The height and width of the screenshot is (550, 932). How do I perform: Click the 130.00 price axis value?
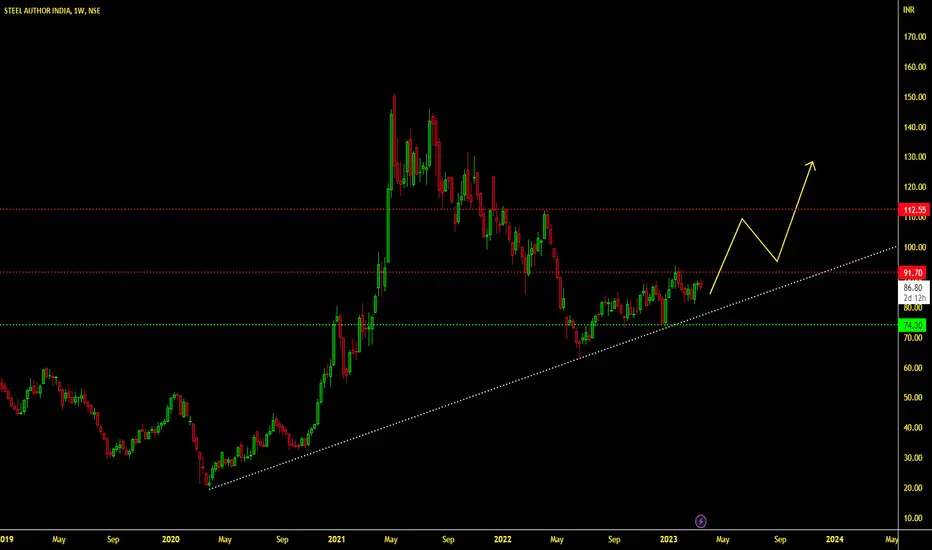tap(914, 157)
